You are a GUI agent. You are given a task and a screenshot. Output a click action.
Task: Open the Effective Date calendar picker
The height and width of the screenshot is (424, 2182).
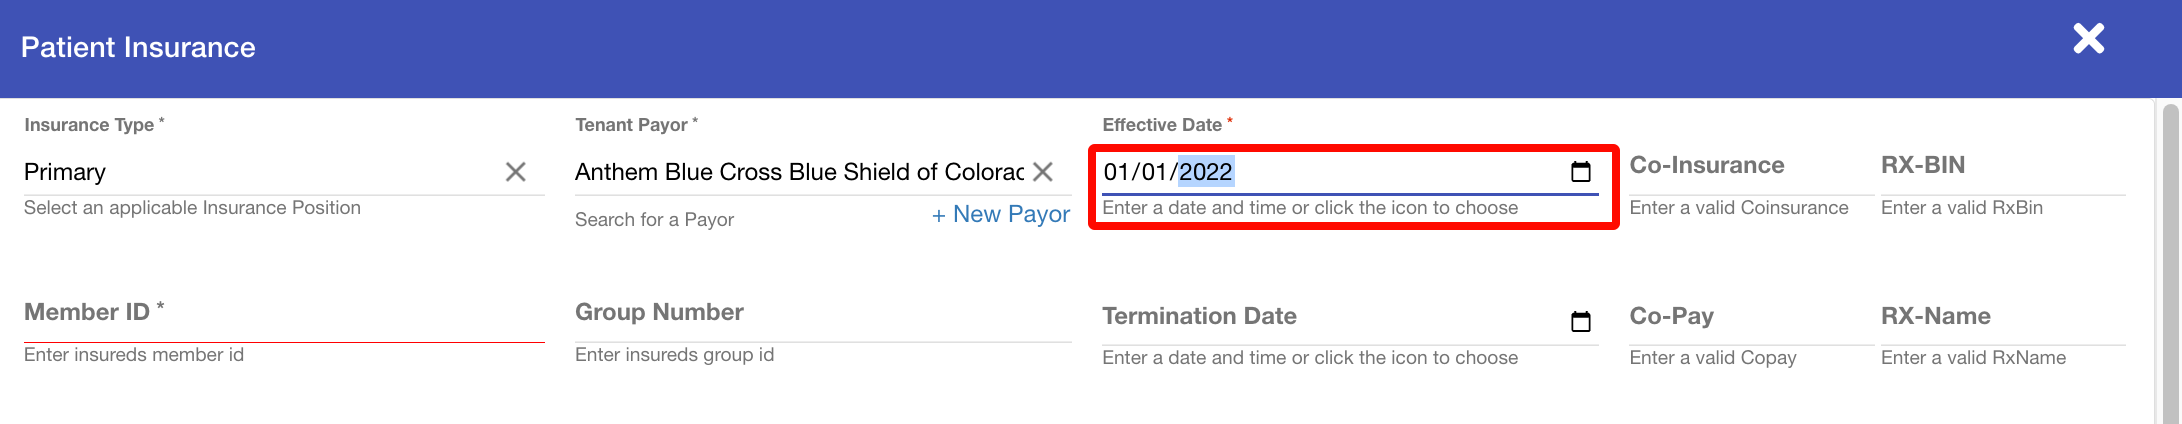pyautogui.click(x=1581, y=172)
